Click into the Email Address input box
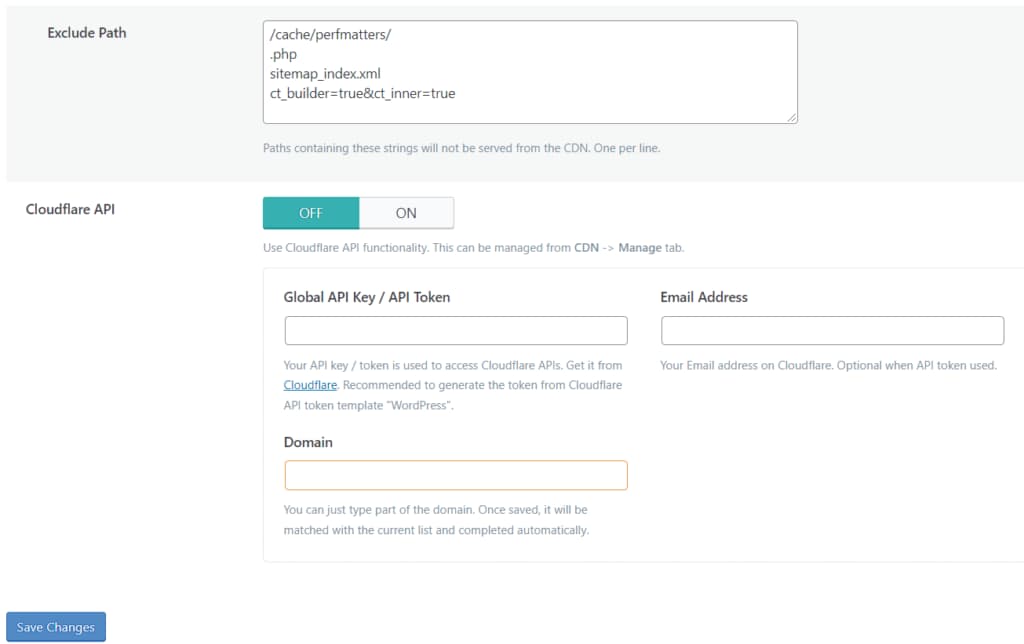Image resolution: width=1024 pixels, height=644 pixels. (832, 330)
